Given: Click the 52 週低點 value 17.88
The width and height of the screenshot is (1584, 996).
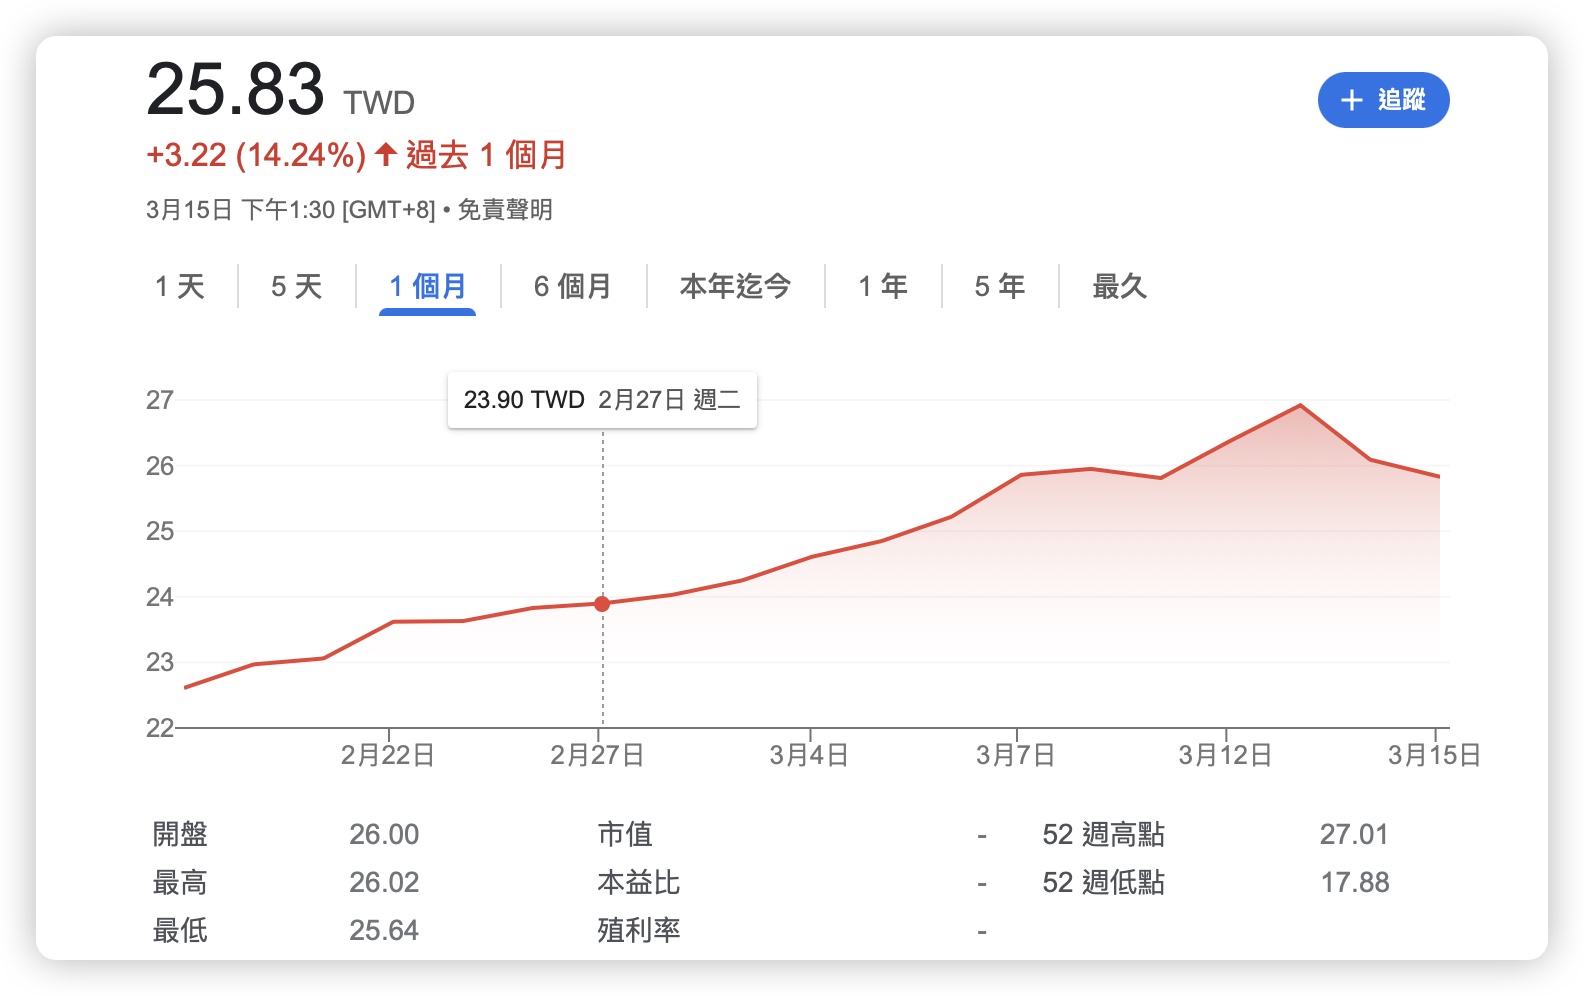Looking at the screenshot, I should pos(1355,882).
